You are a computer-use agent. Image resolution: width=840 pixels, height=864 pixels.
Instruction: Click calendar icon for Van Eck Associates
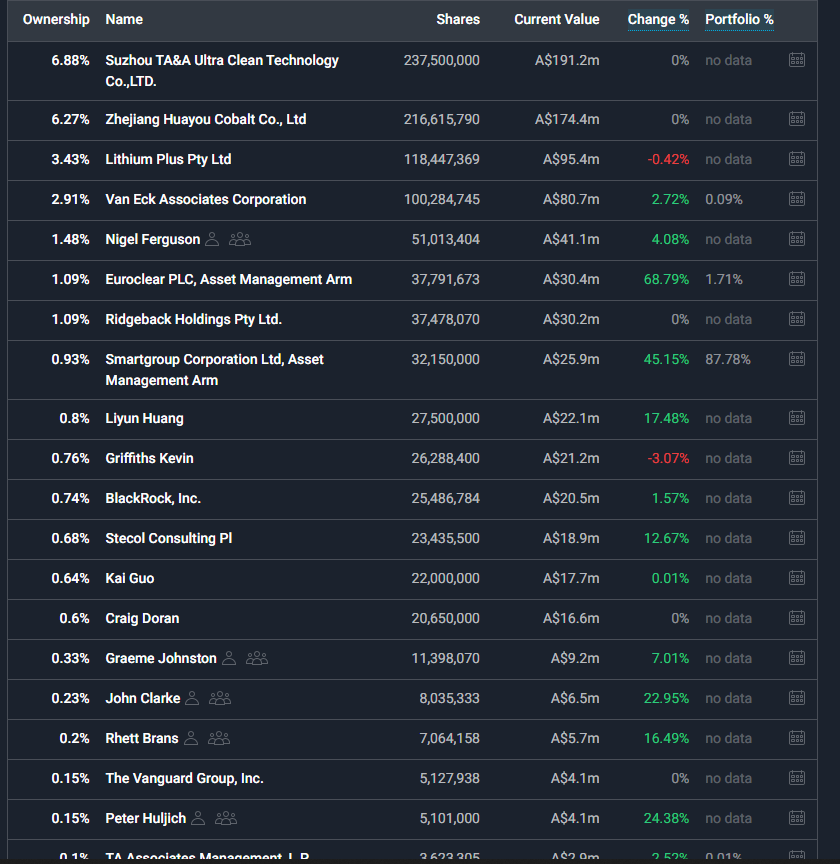(x=796, y=198)
